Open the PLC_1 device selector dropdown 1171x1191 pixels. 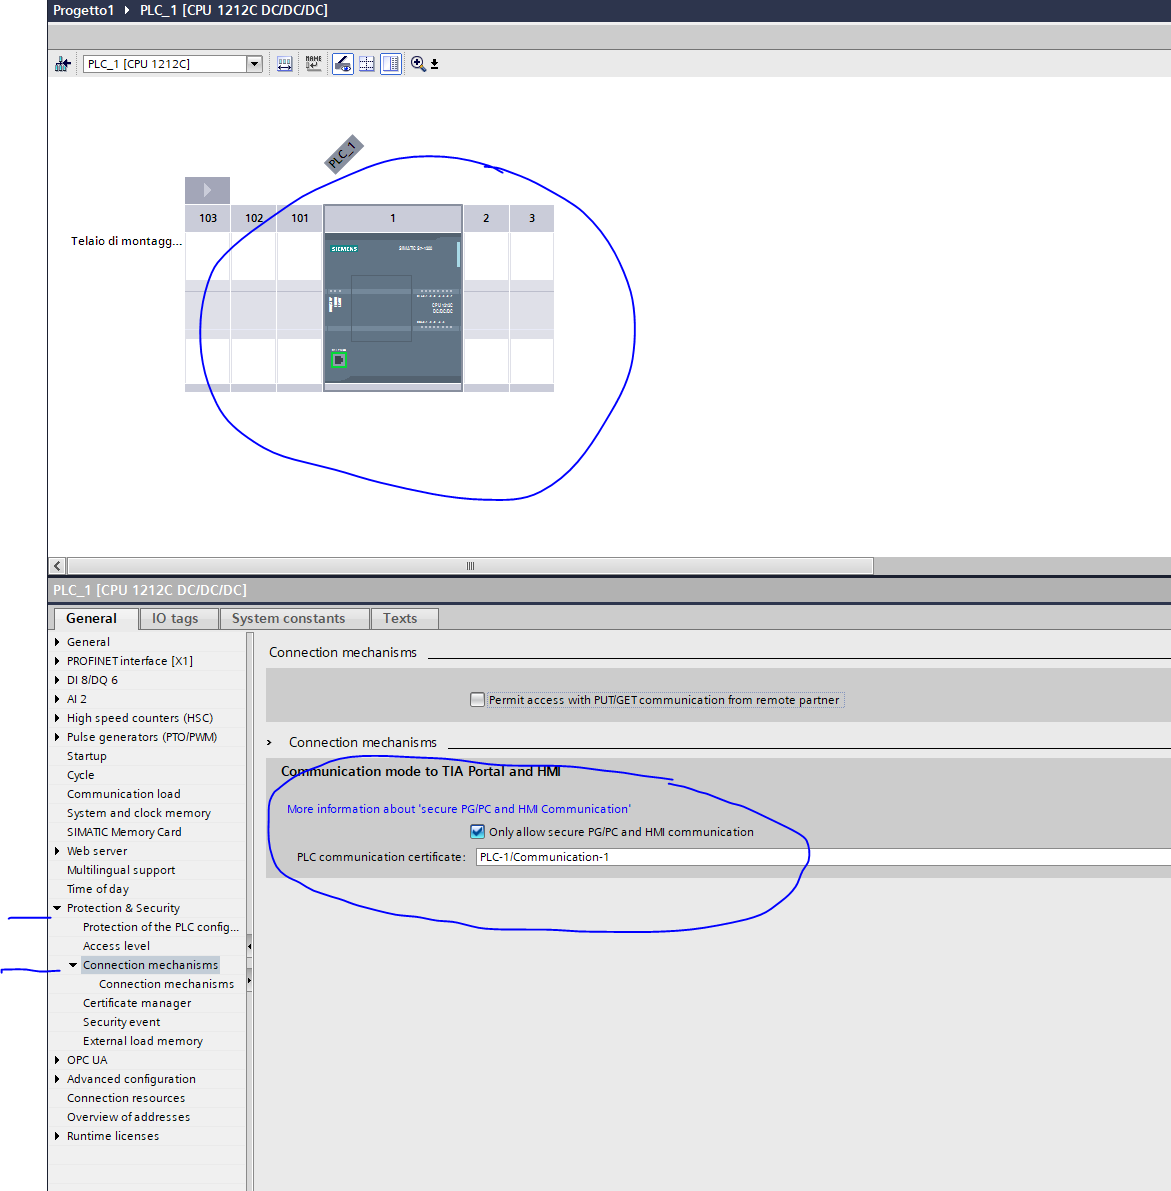pos(254,64)
